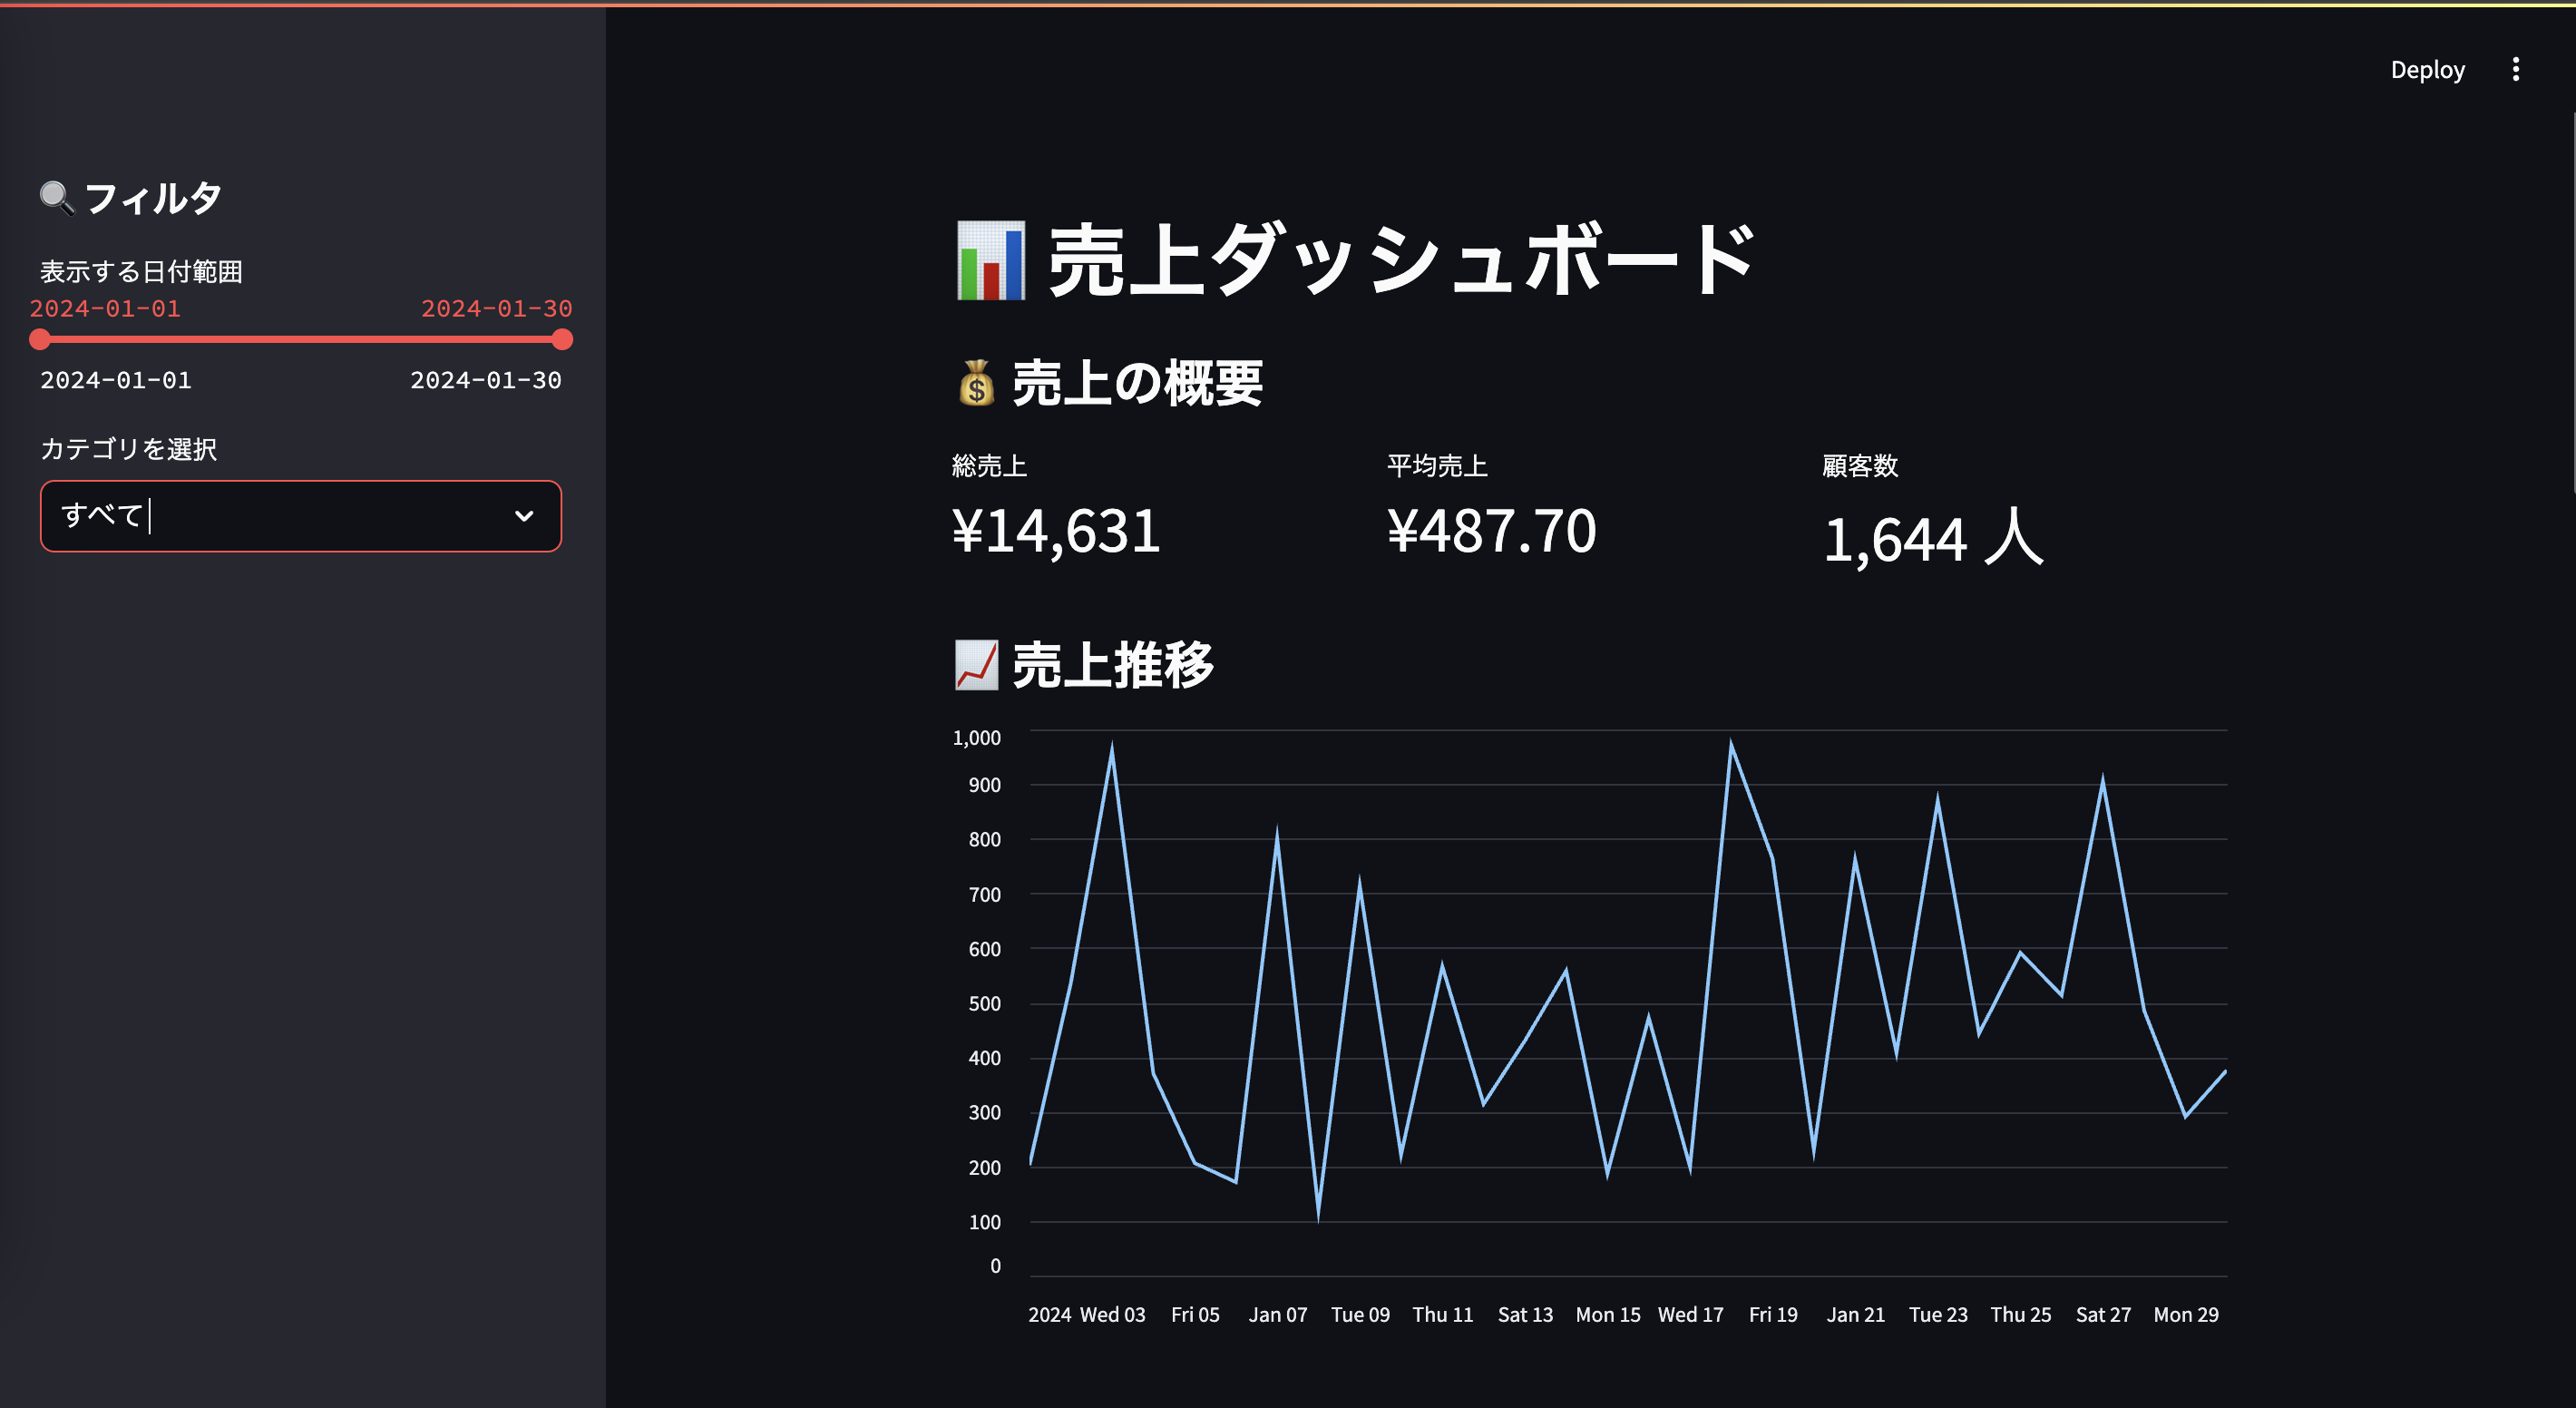Click the 売上推移 section heading

point(1110,666)
